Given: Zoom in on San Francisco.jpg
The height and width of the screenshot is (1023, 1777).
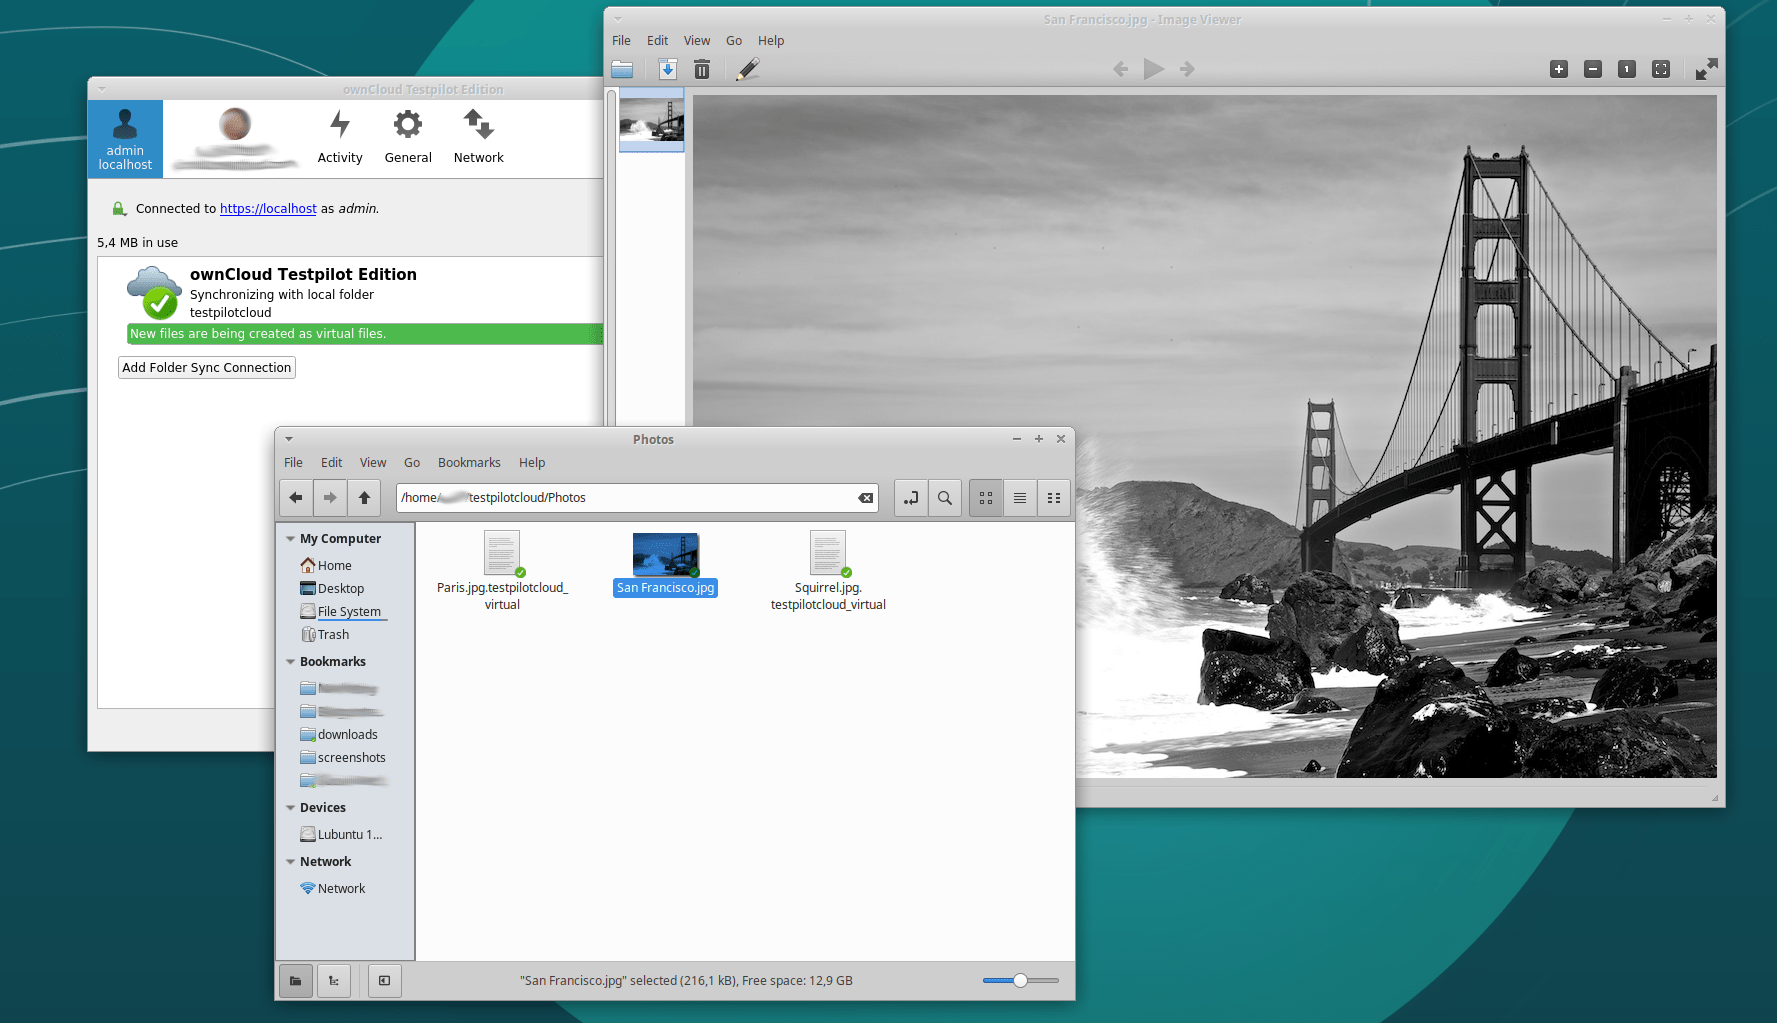Looking at the screenshot, I should [1558, 69].
